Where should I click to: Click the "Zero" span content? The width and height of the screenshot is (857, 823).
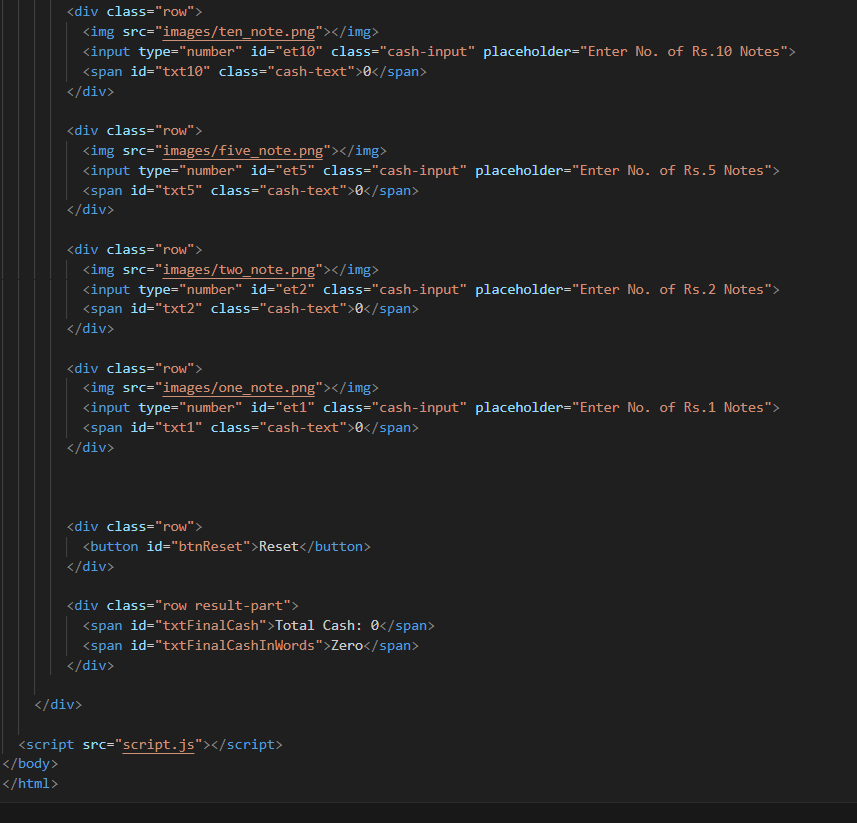pos(347,645)
